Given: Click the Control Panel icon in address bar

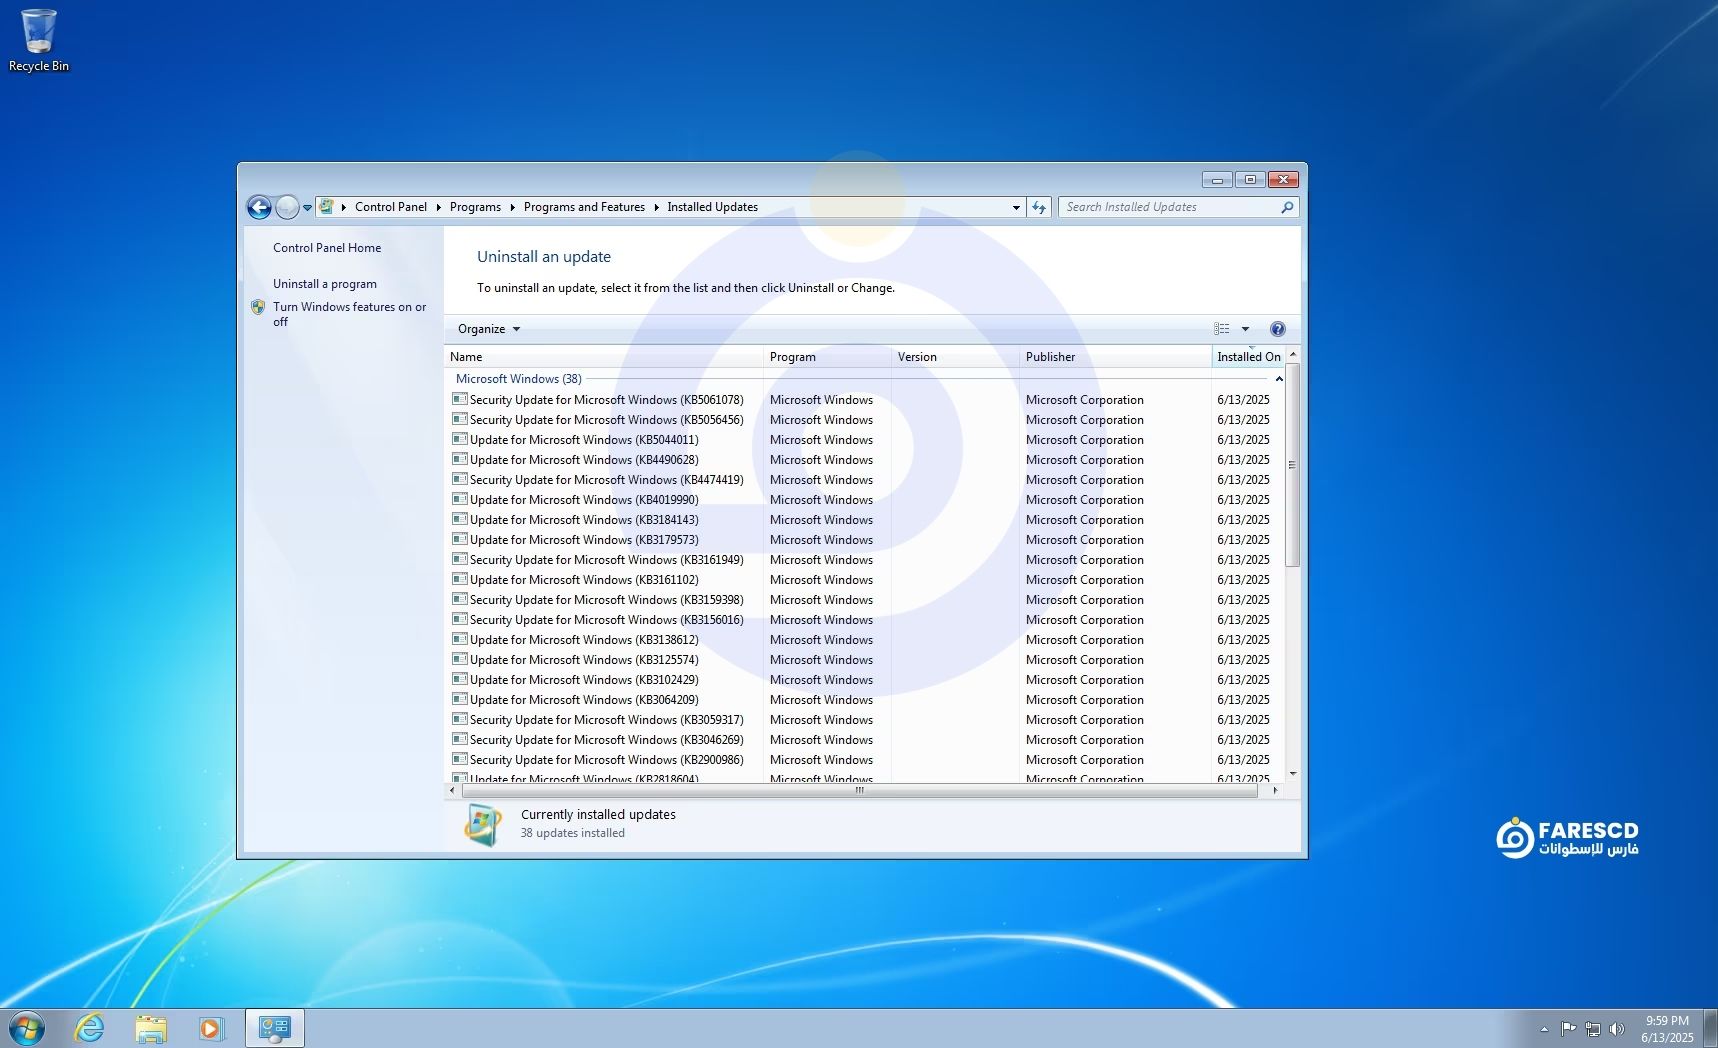Looking at the screenshot, I should click(327, 207).
